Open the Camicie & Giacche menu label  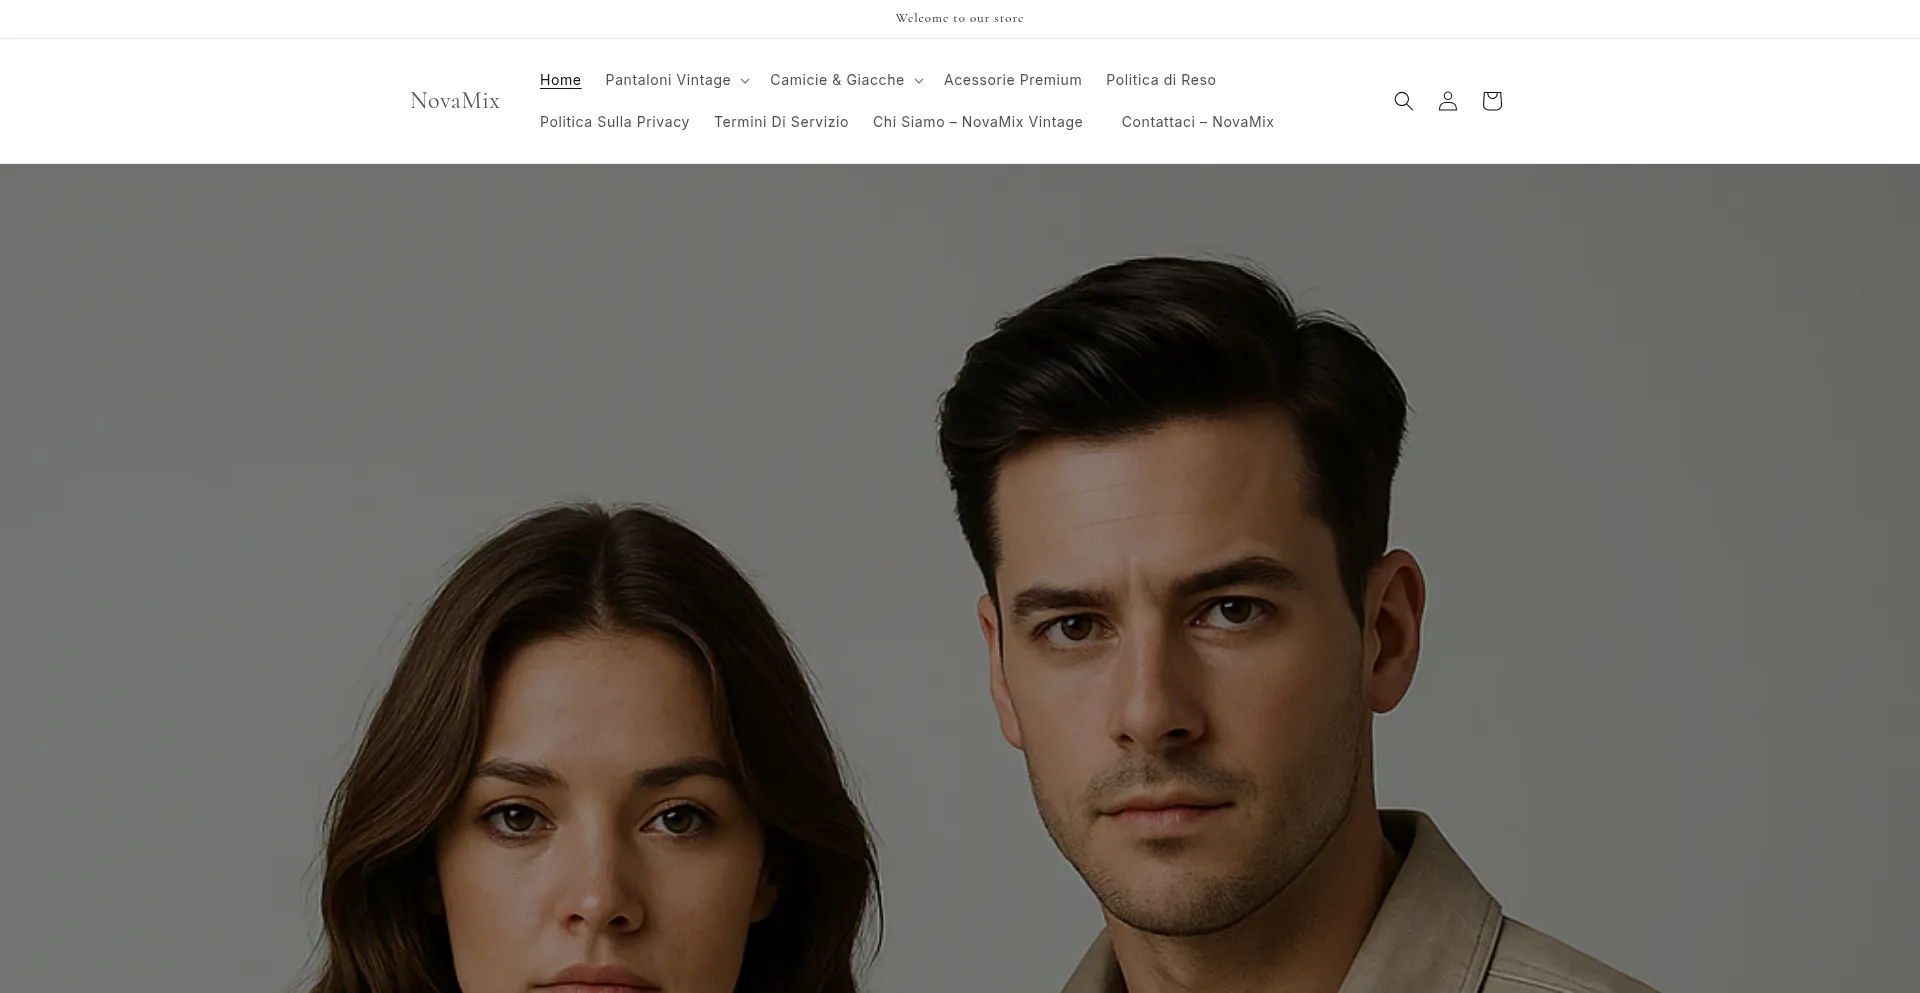tap(836, 80)
